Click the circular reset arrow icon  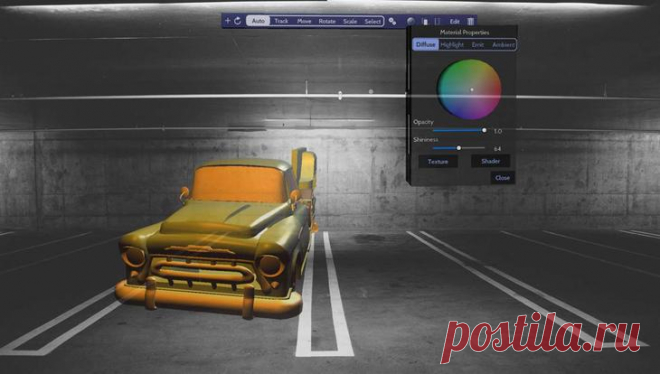tap(237, 21)
